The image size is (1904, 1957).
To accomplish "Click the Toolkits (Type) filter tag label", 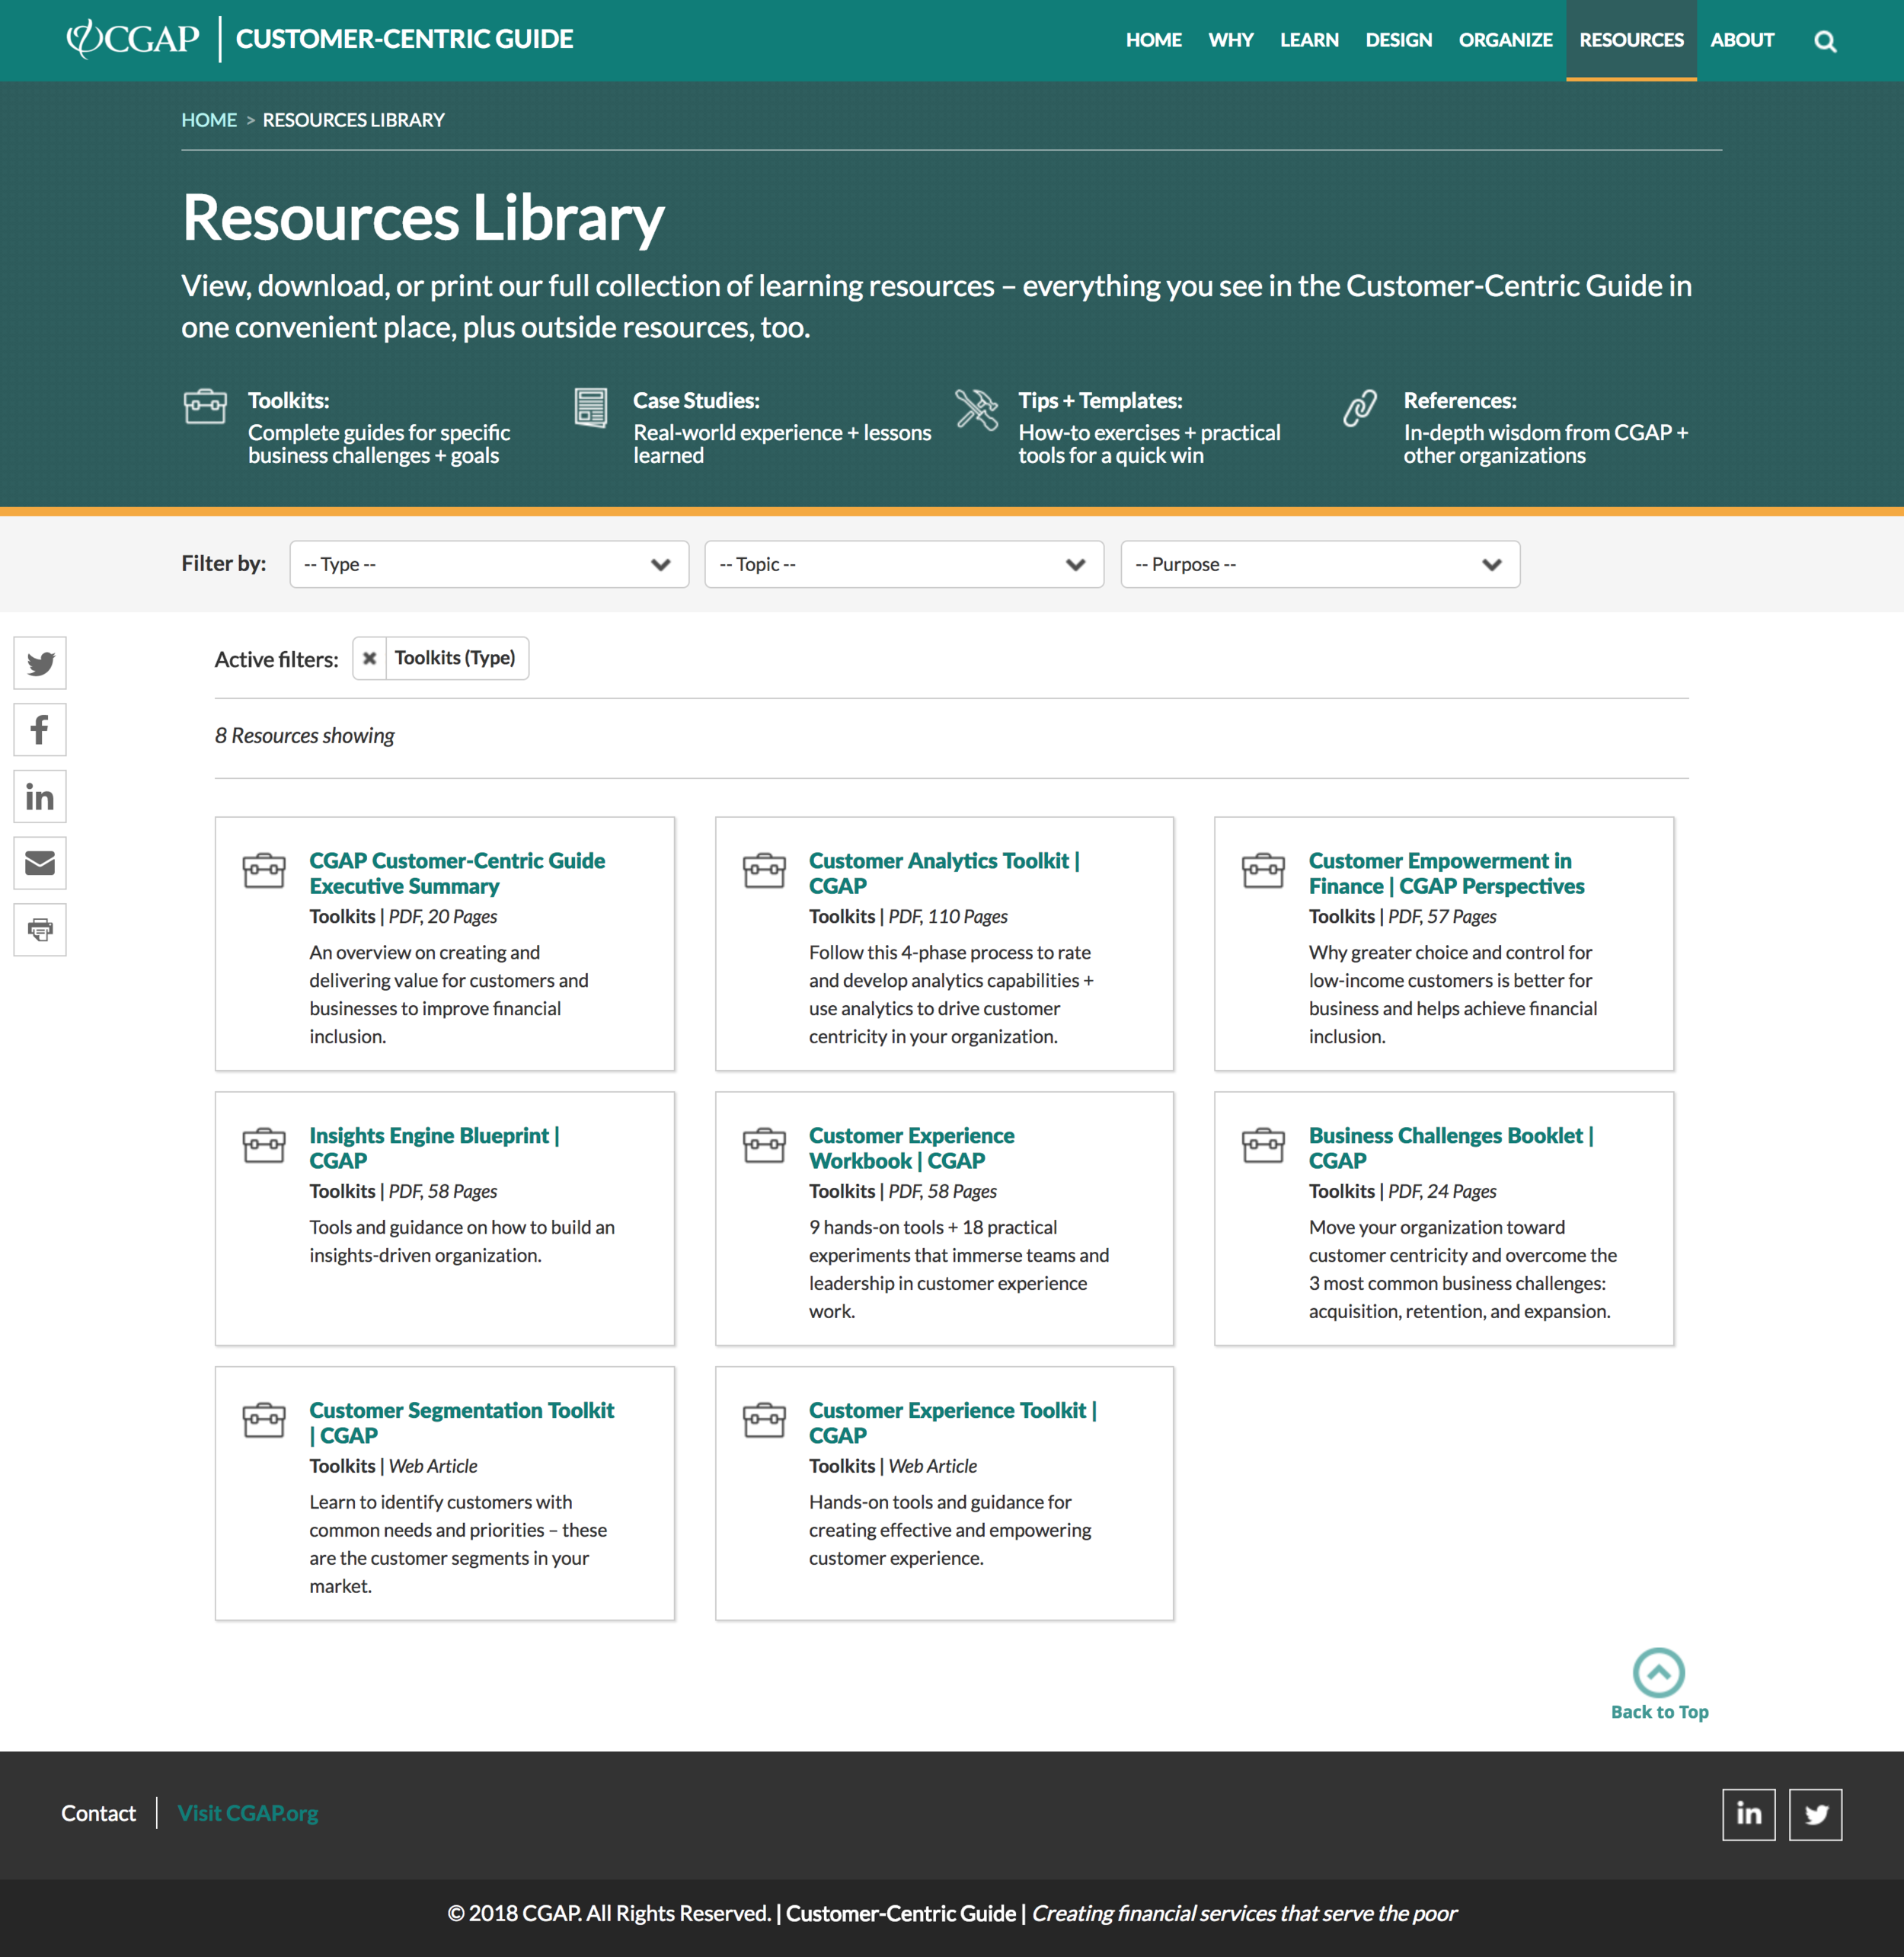I will (455, 658).
